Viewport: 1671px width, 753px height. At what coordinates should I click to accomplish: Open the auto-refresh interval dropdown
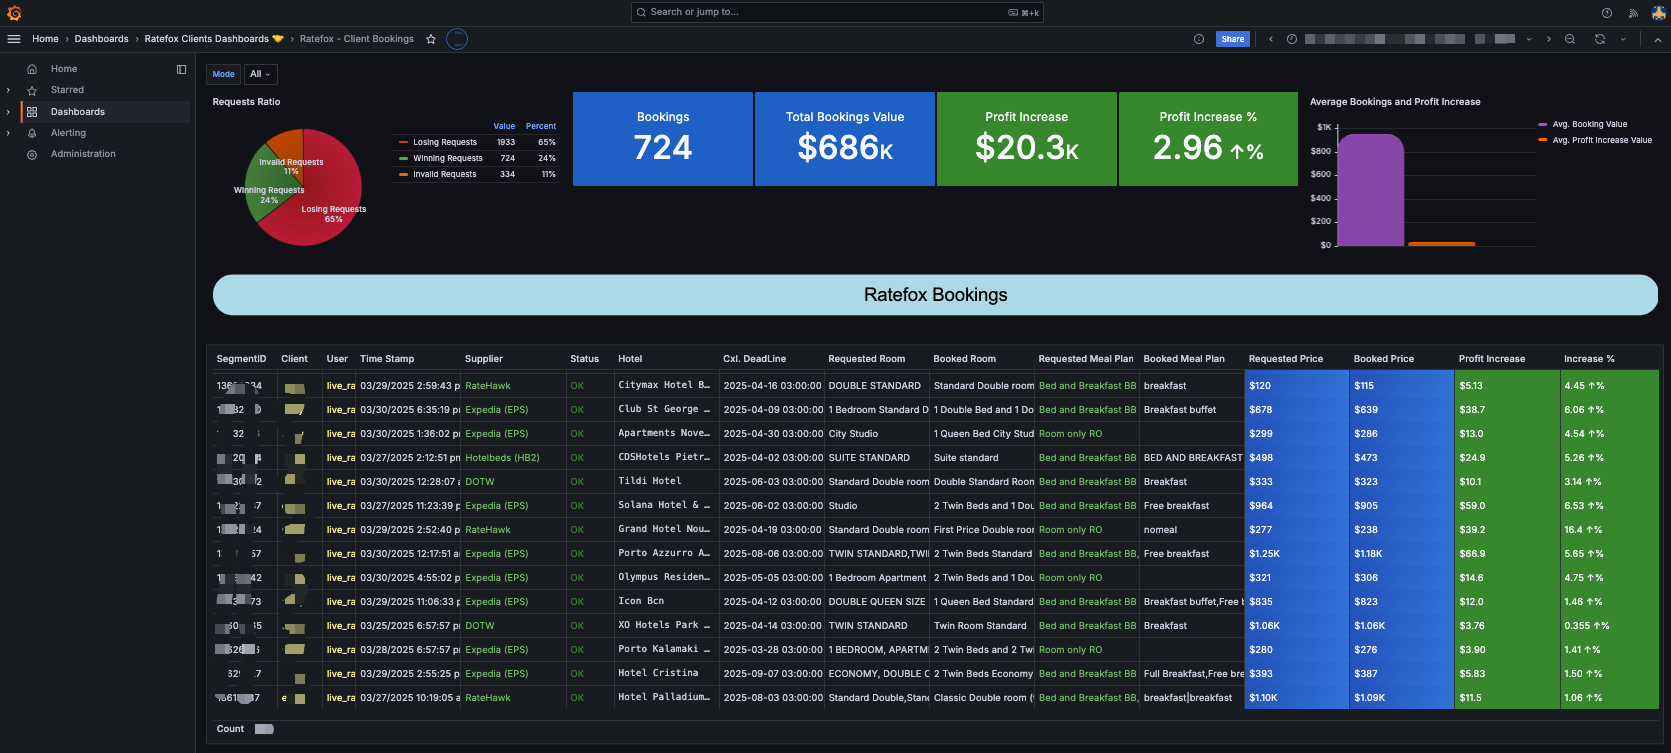(1623, 39)
